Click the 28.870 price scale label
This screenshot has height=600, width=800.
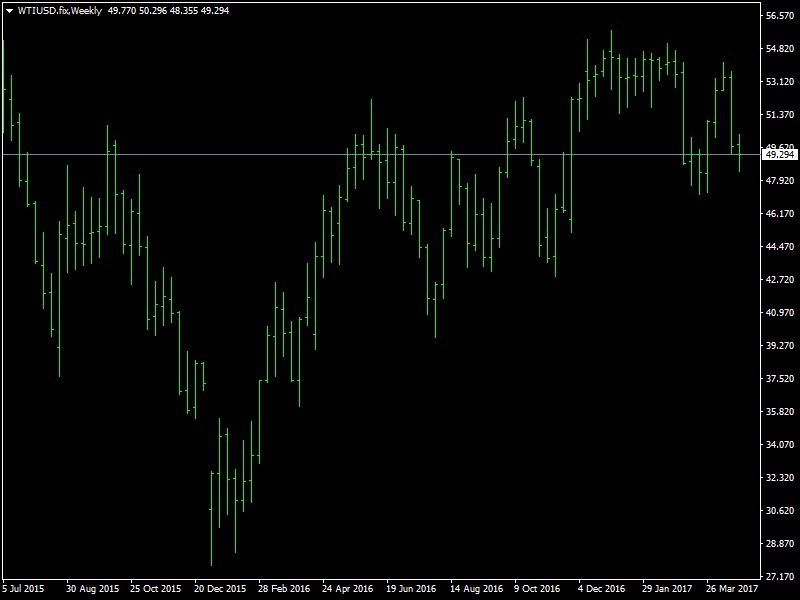click(780, 544)
